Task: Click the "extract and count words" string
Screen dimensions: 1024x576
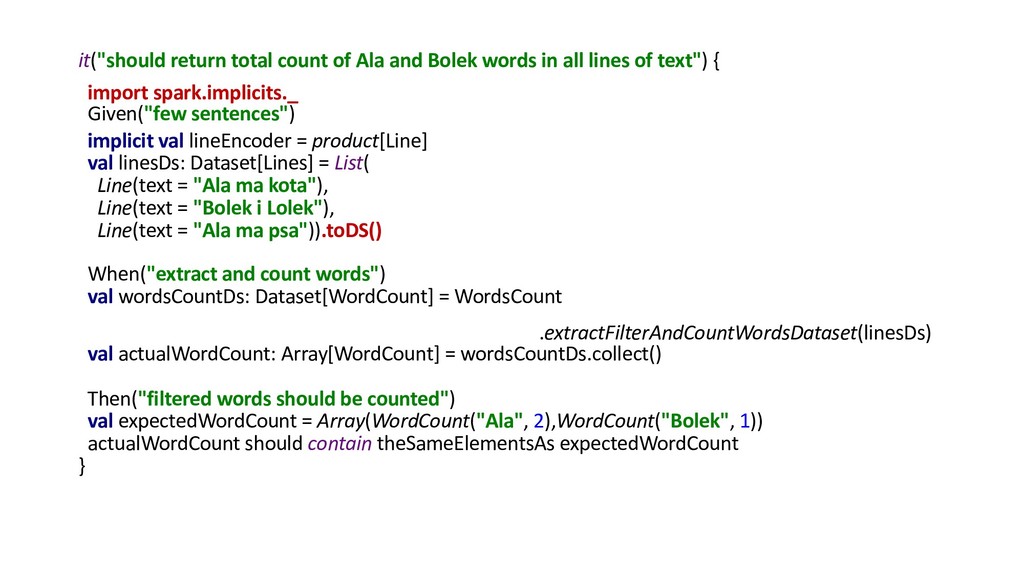Action: (262, 274)
